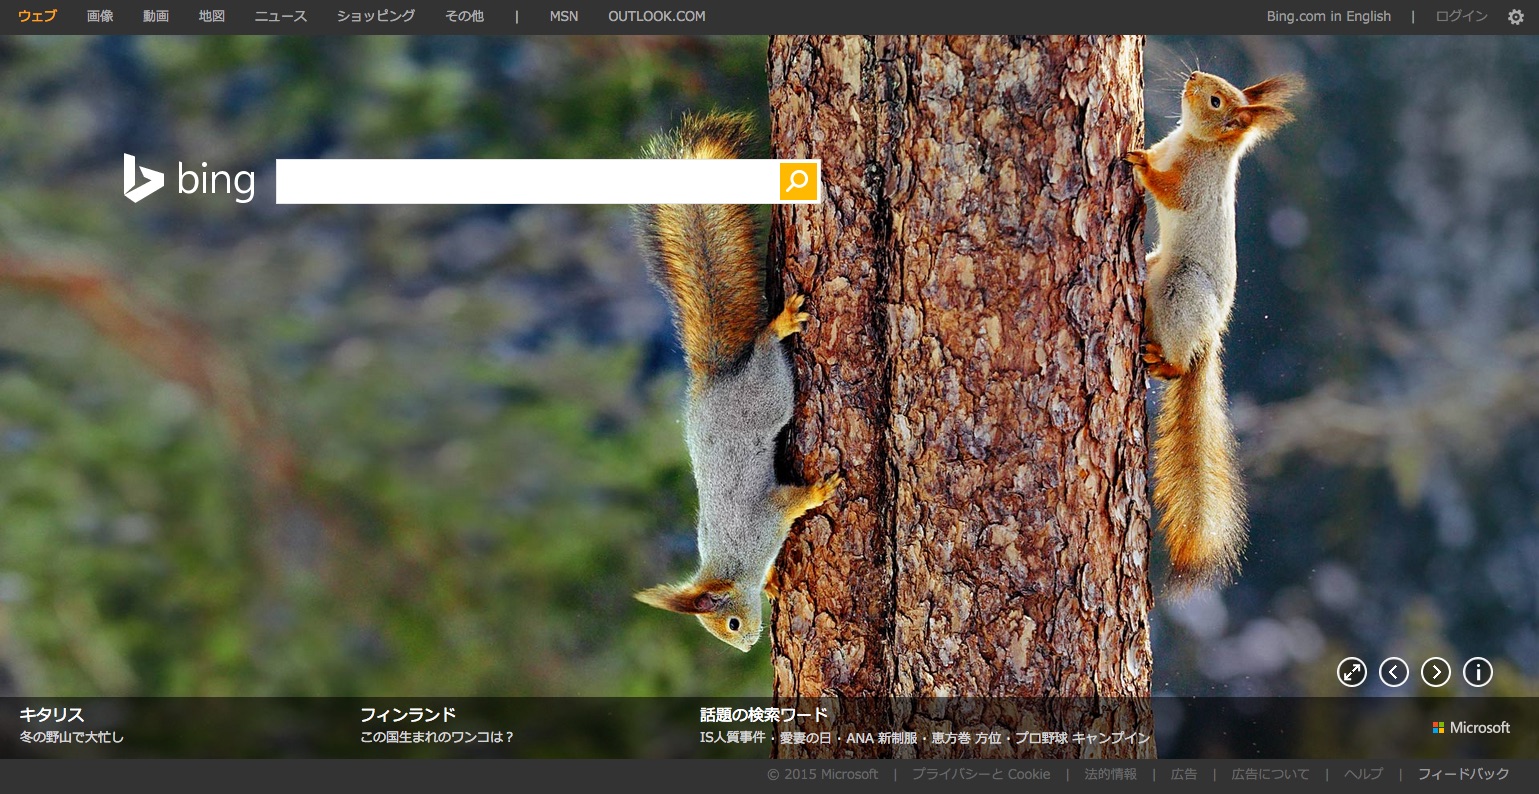This screenshot has width=1539, height=794.
Task: Click the Bing logo
Action: pos(189,180)
